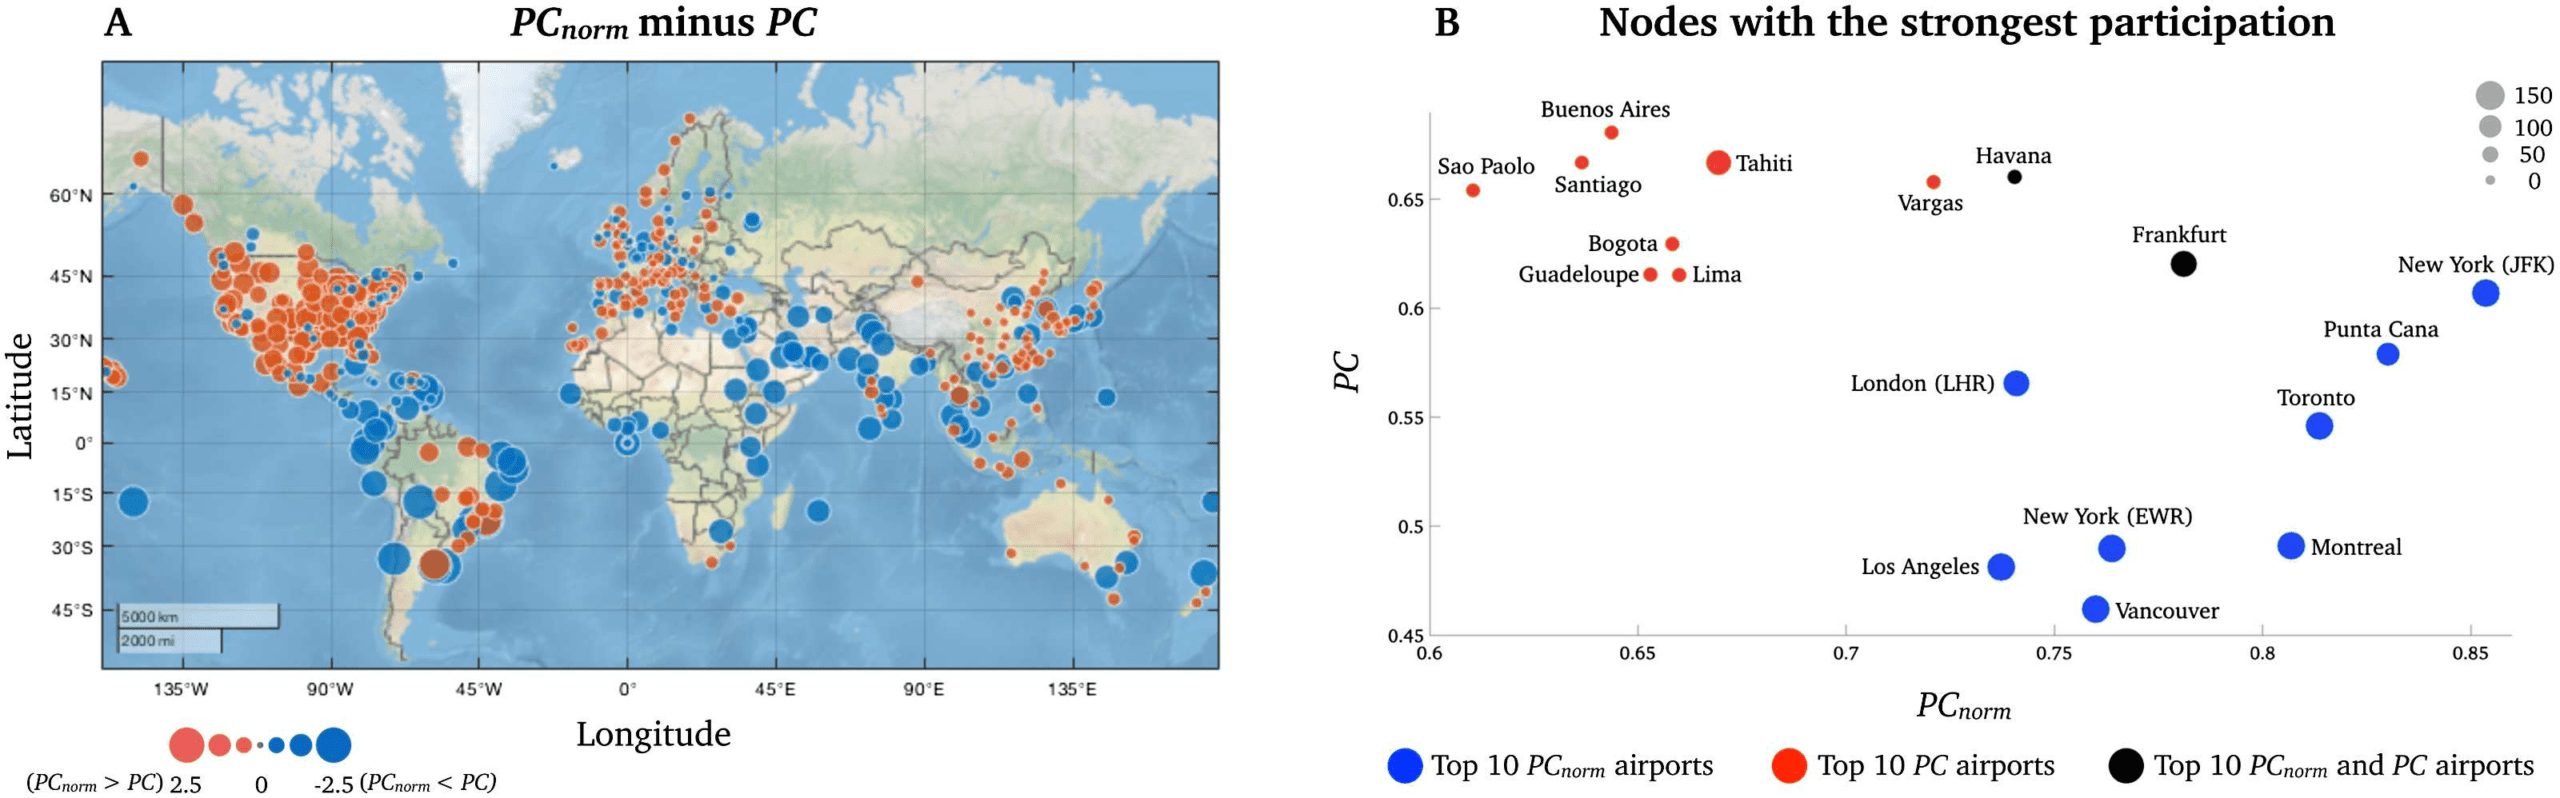Viewport: 2560px width, 798px height.
Task: Click the '-2.5 (PCnorm < PC)' legend label
Action: coord(405,783)
